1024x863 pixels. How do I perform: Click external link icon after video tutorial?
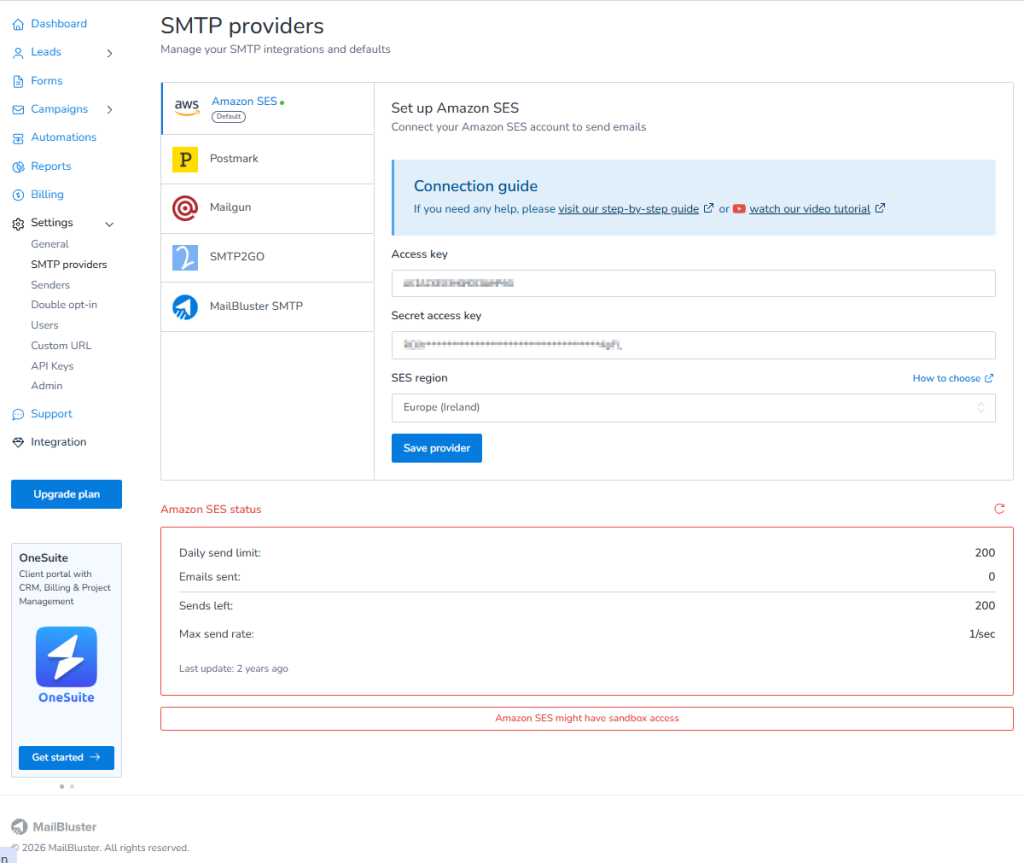click(880, 208)
